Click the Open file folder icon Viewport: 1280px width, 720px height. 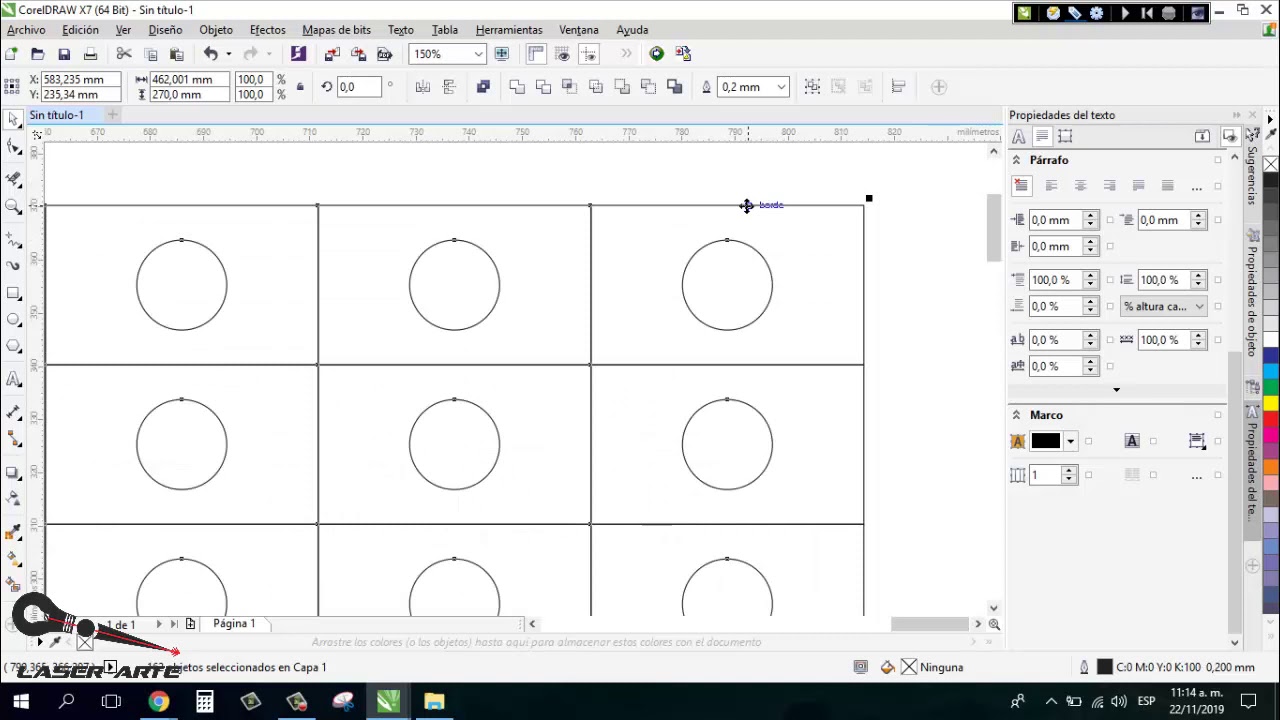(37, 54)
